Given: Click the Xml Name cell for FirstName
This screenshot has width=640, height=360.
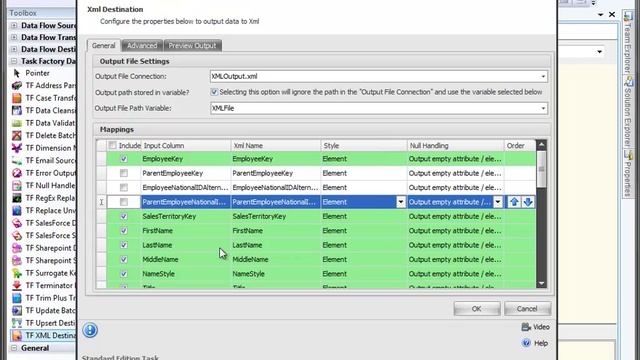Looking at the screenshot, I should tap(276, 231).
